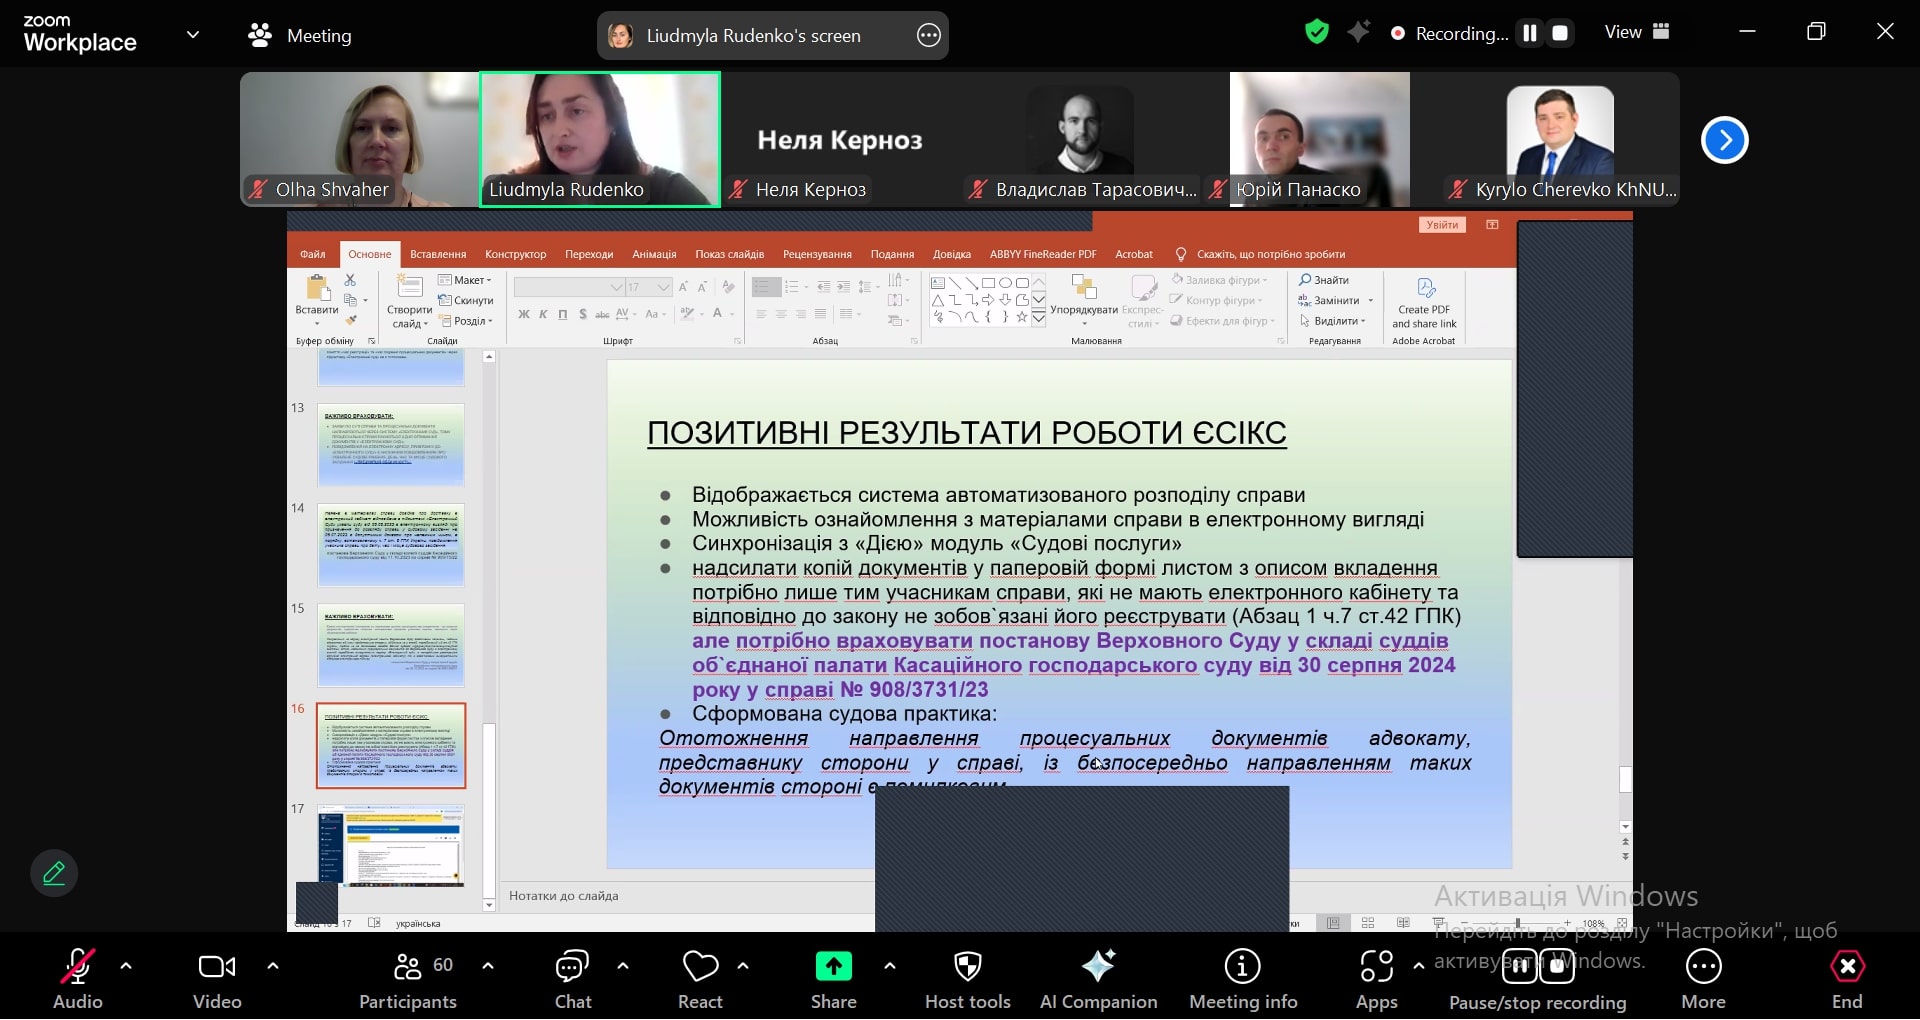The height and width of the screenshot is (1020, 1920).
Task: Click Create PDF and share link
Action: pyautogui.click(x=1424, y=302)
